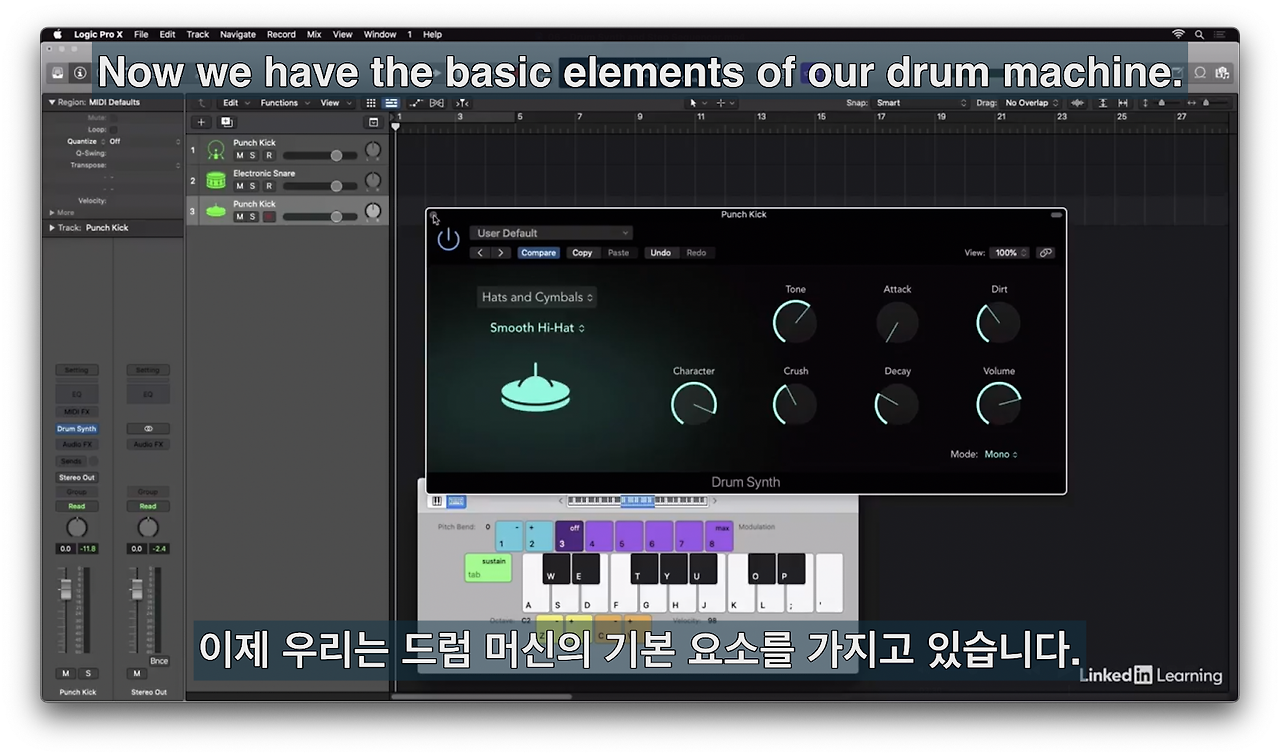Mute the Electronic Snare track

click(x=239, y=186)
